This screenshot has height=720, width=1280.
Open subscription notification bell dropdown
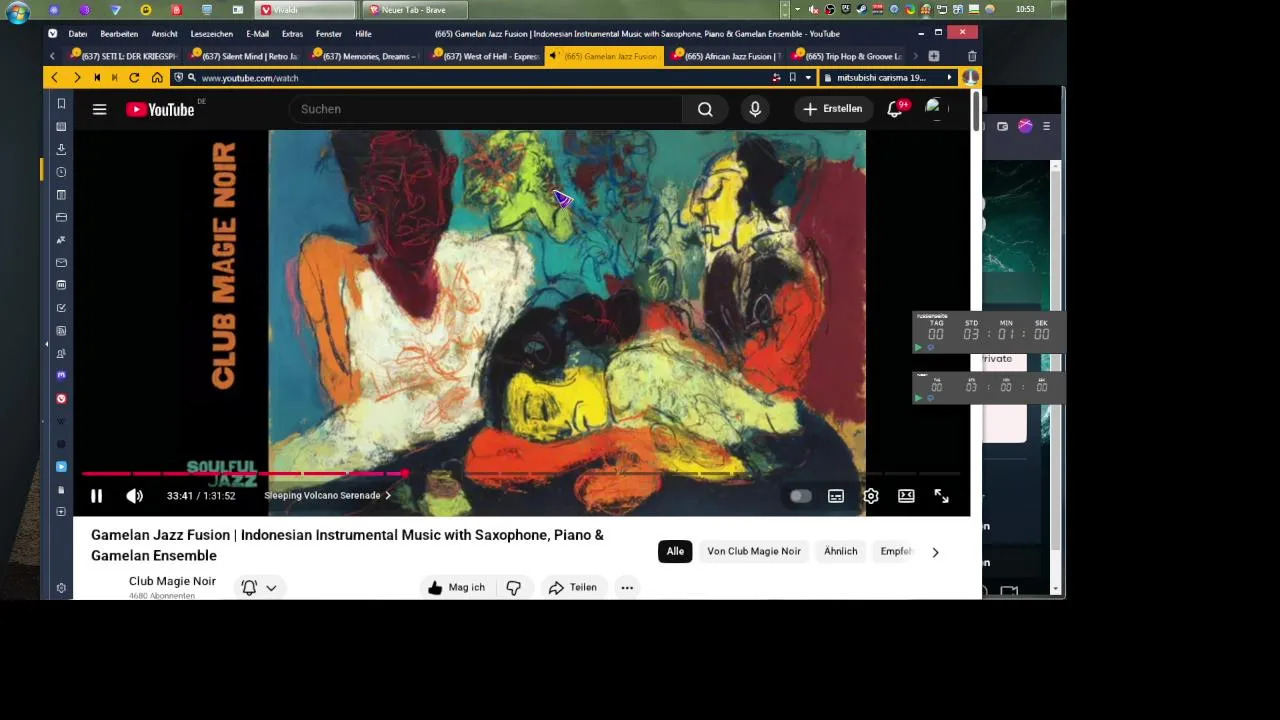(259, 588)
